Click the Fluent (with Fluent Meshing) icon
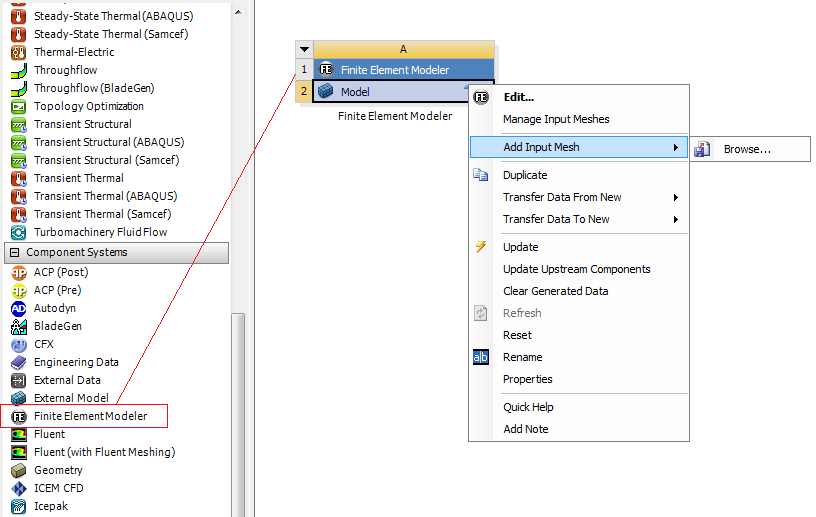 pyautogui.click(x=18, y=452)
